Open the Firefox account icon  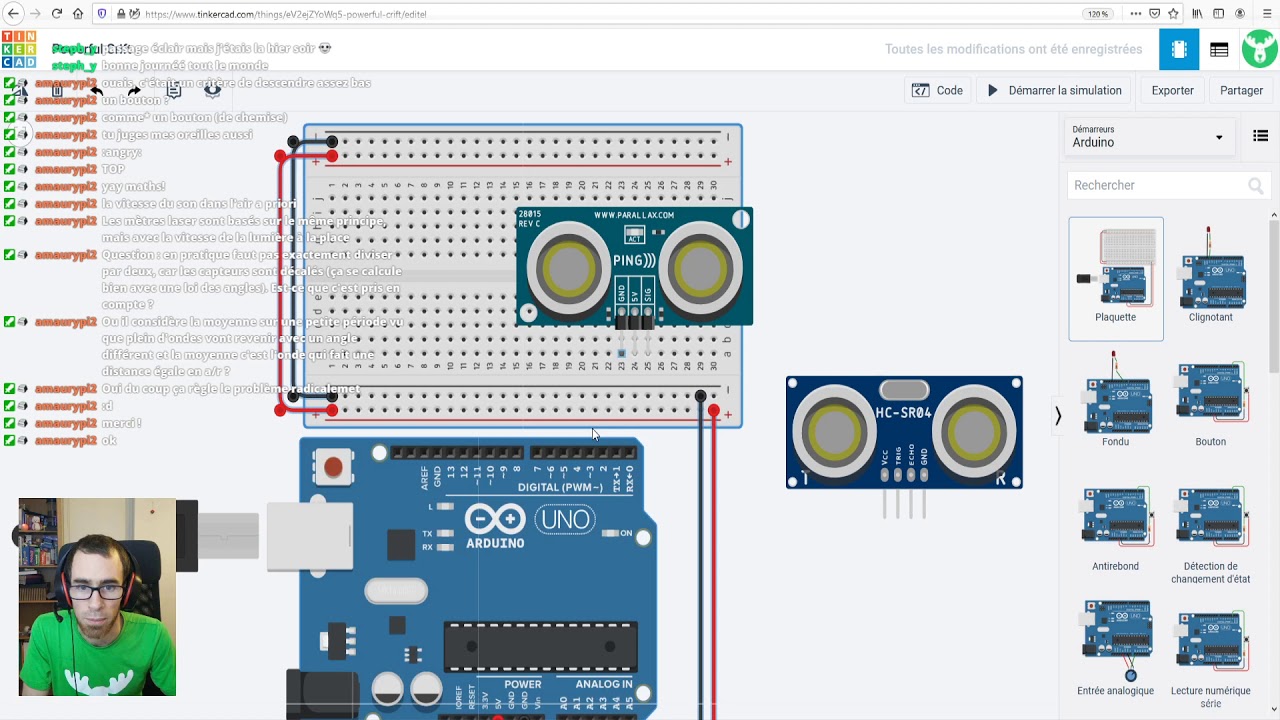pyautogui.click(x=1240, y=14)
